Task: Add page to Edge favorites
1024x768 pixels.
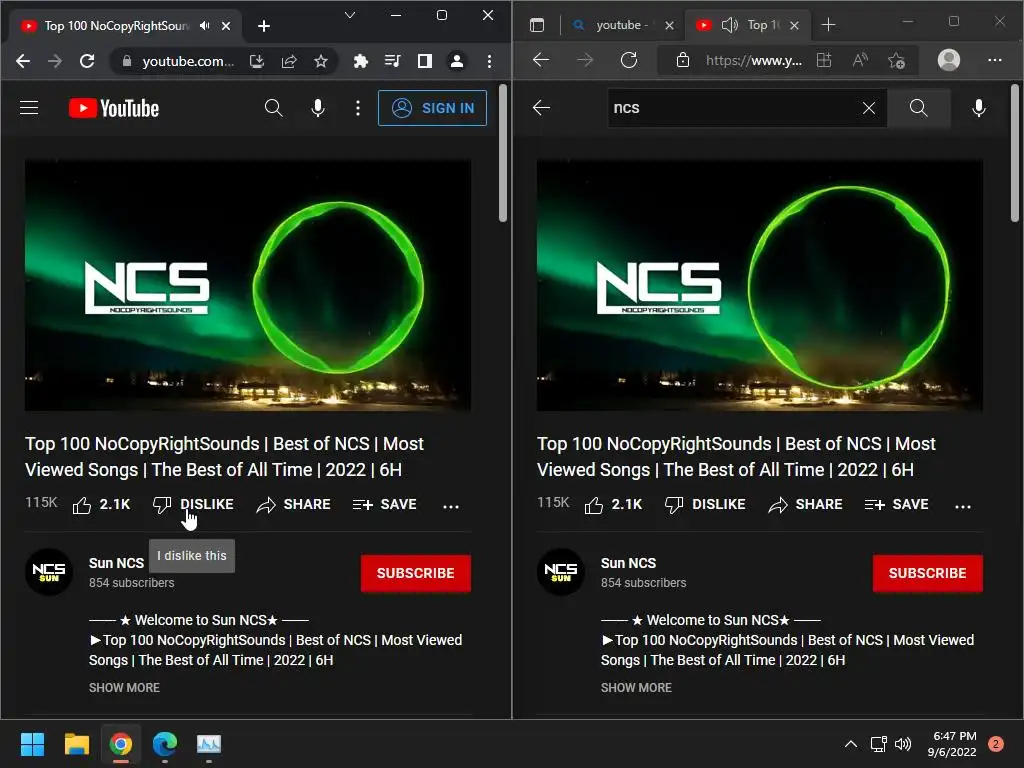Action: tap(897, 60)
